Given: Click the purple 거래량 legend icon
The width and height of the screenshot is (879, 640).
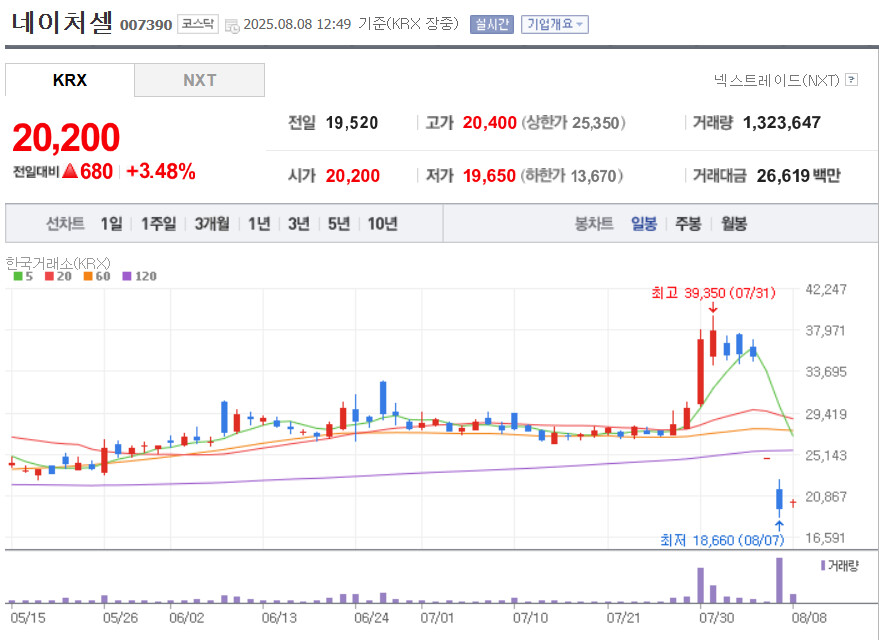Looking at the screenshot, I should coord(822,565).
